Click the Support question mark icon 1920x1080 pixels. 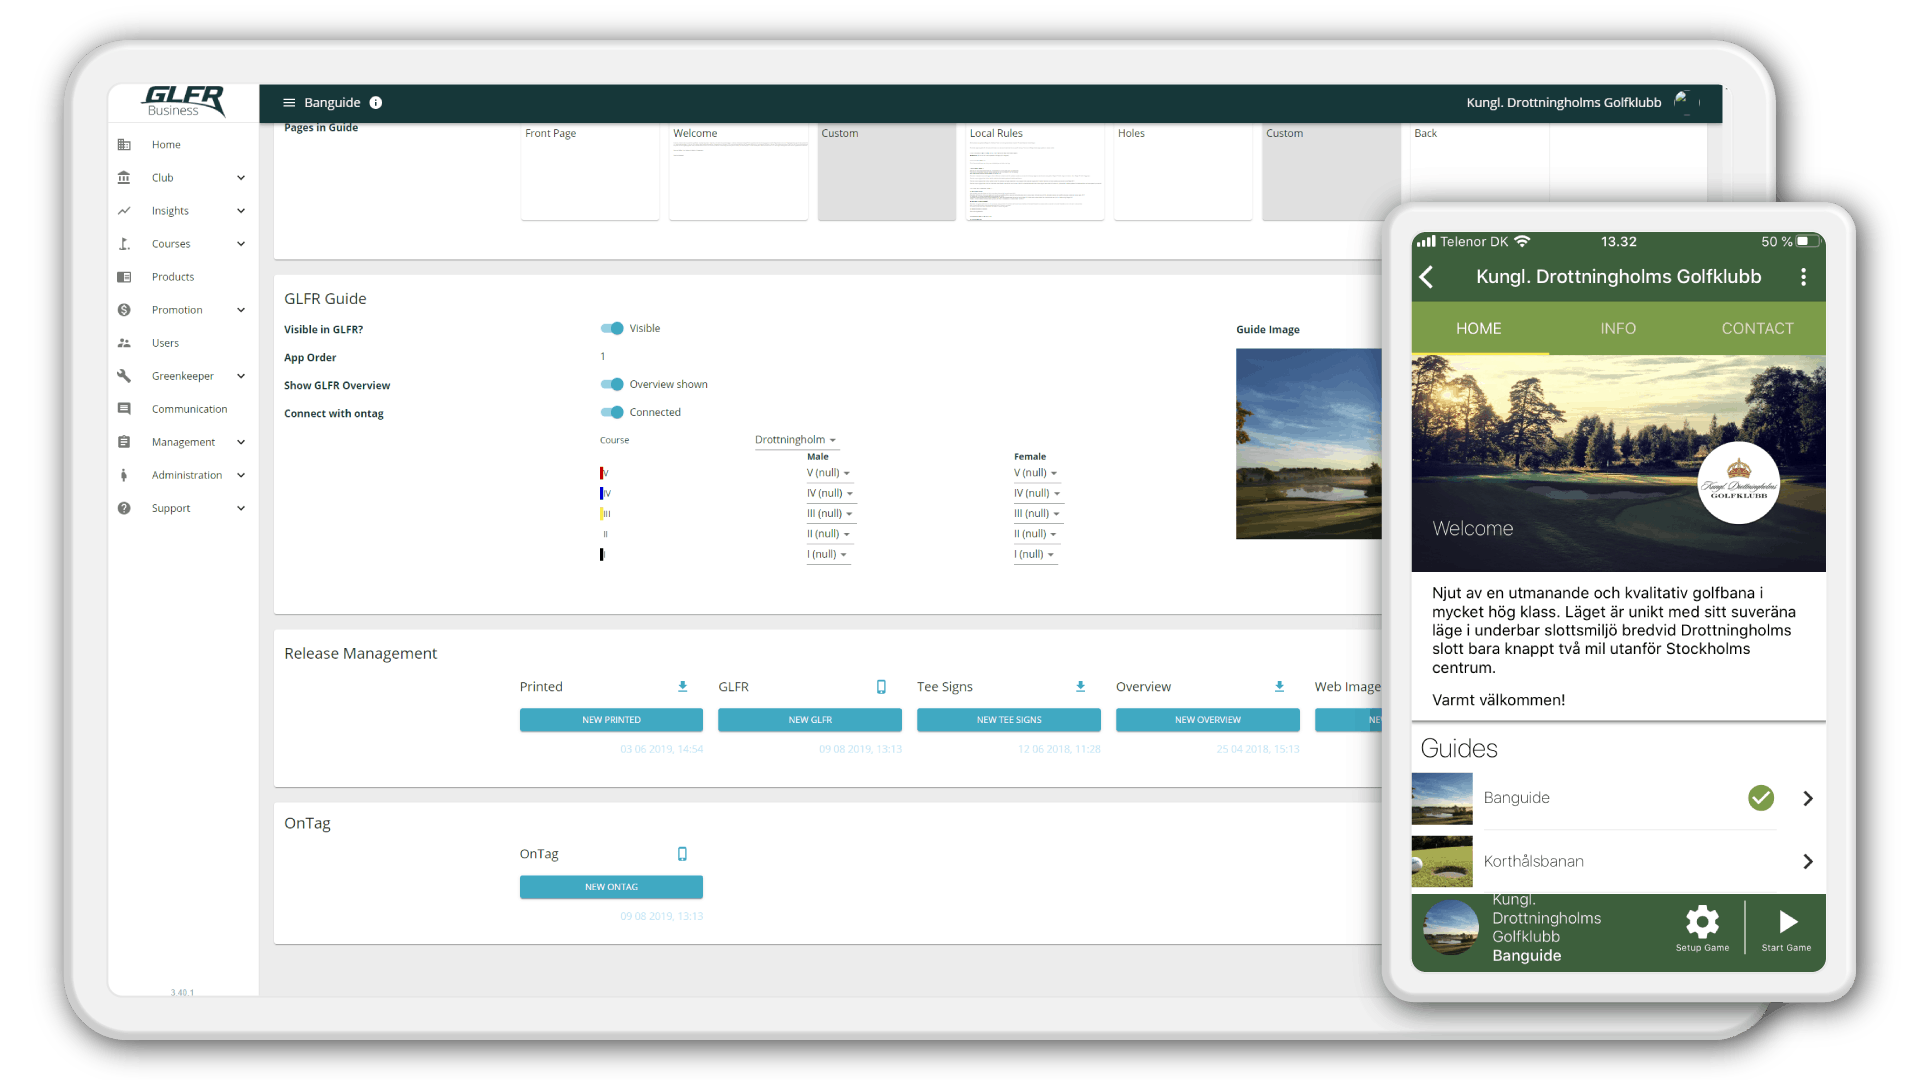(124, 508)
